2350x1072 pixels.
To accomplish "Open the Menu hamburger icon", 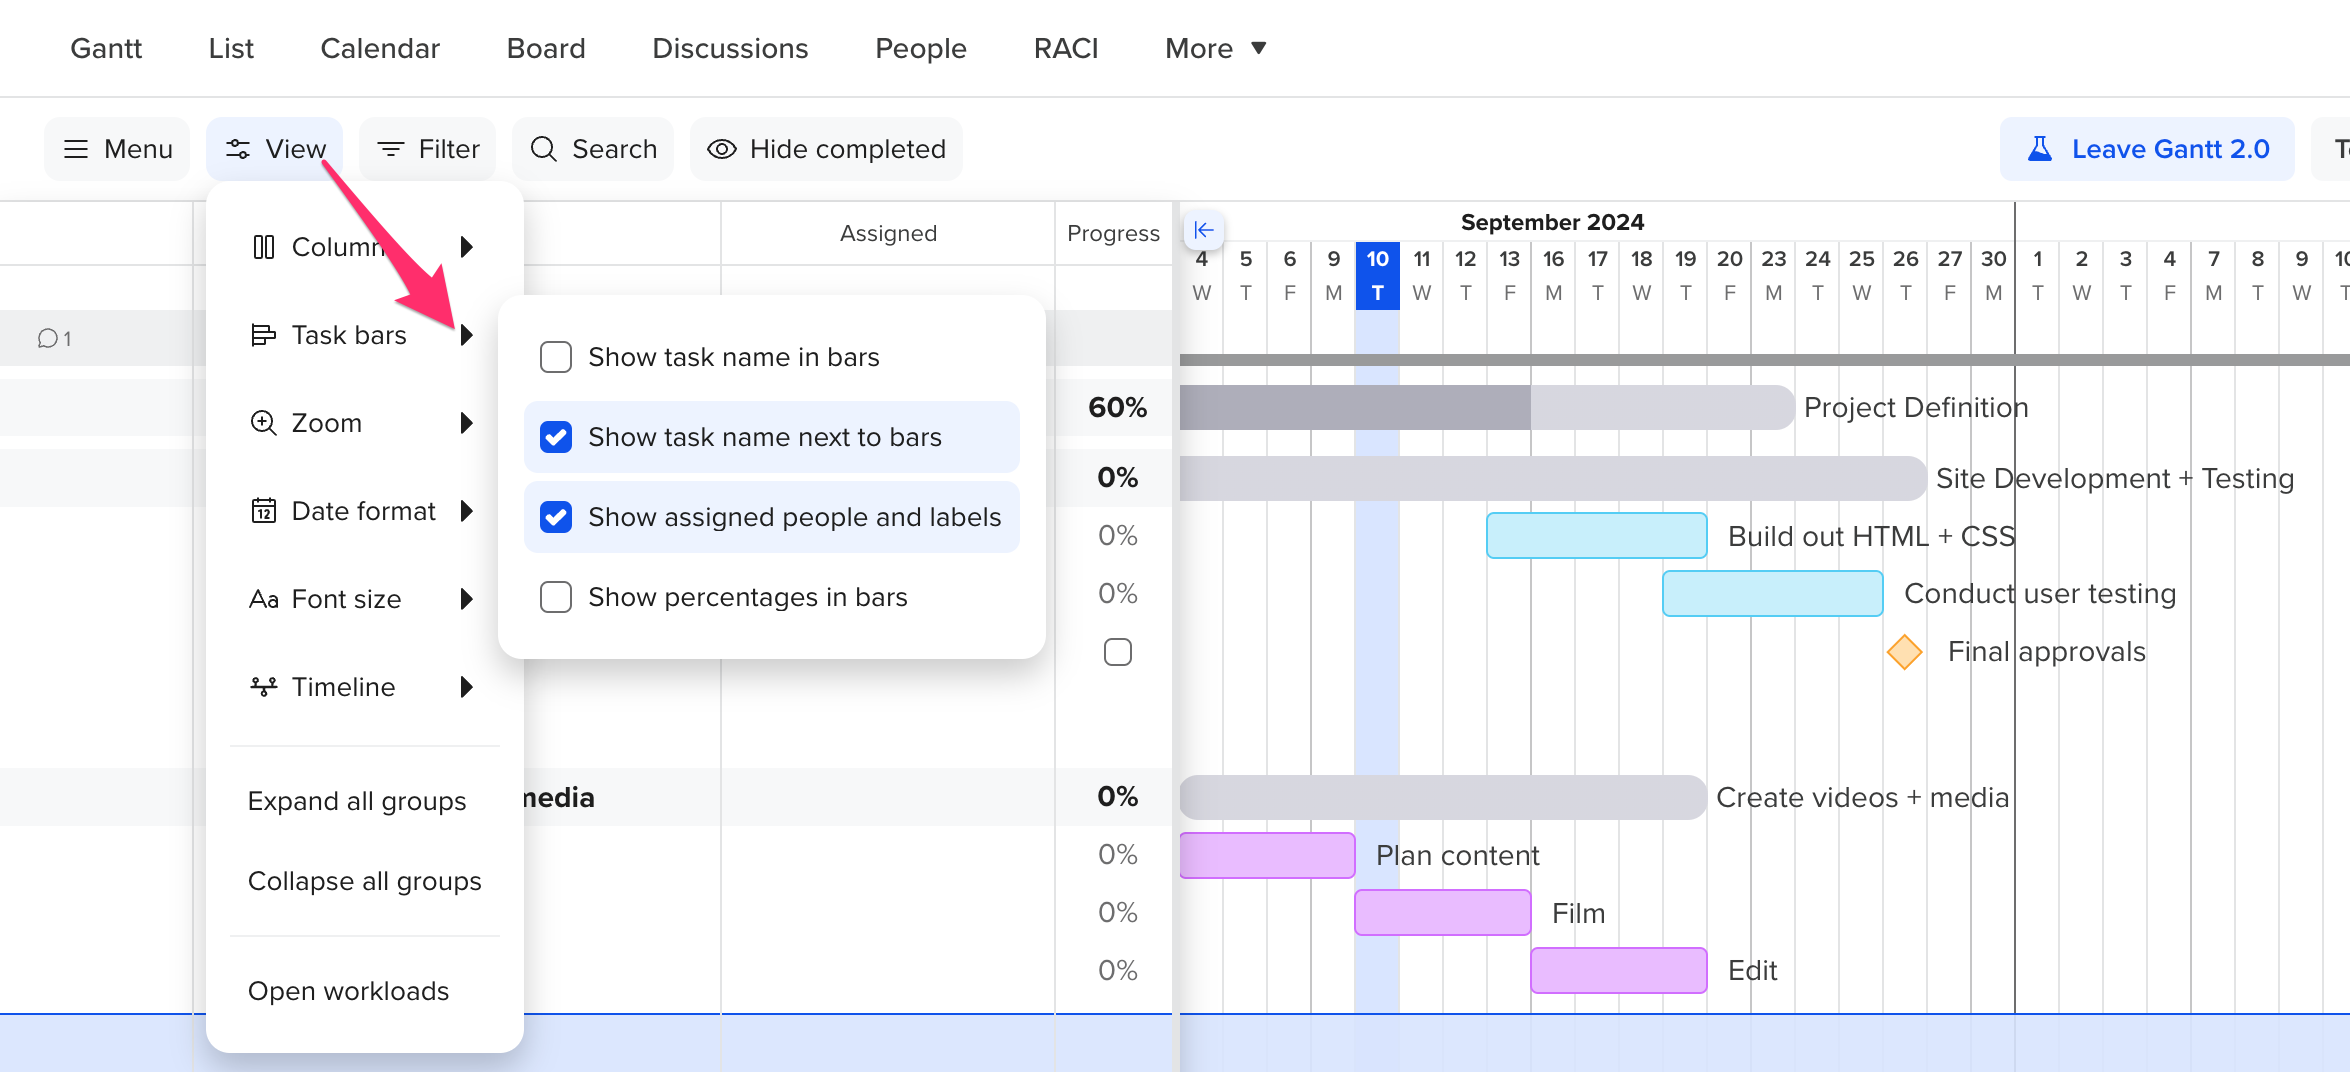I will [x=77, y=148].
